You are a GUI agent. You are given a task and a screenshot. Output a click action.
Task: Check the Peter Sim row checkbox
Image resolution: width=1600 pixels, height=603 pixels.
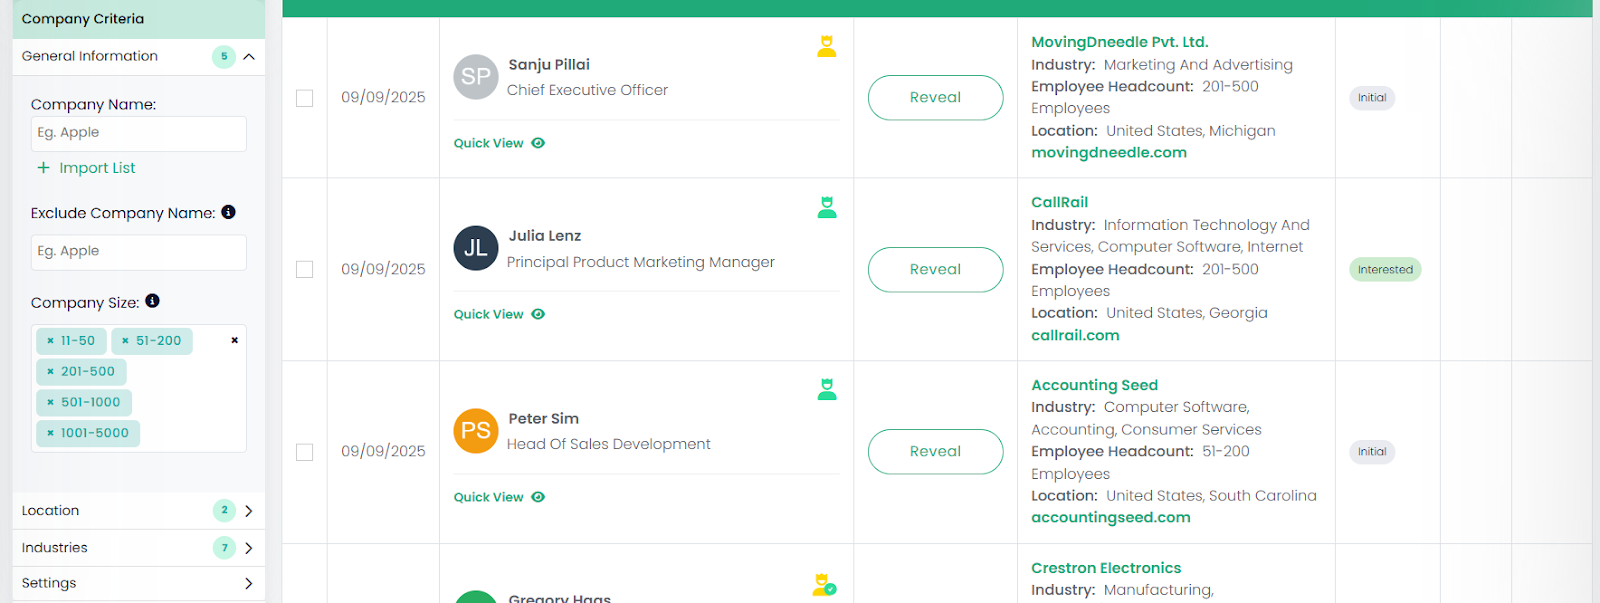pyautogui.click(x=305, y=452)
